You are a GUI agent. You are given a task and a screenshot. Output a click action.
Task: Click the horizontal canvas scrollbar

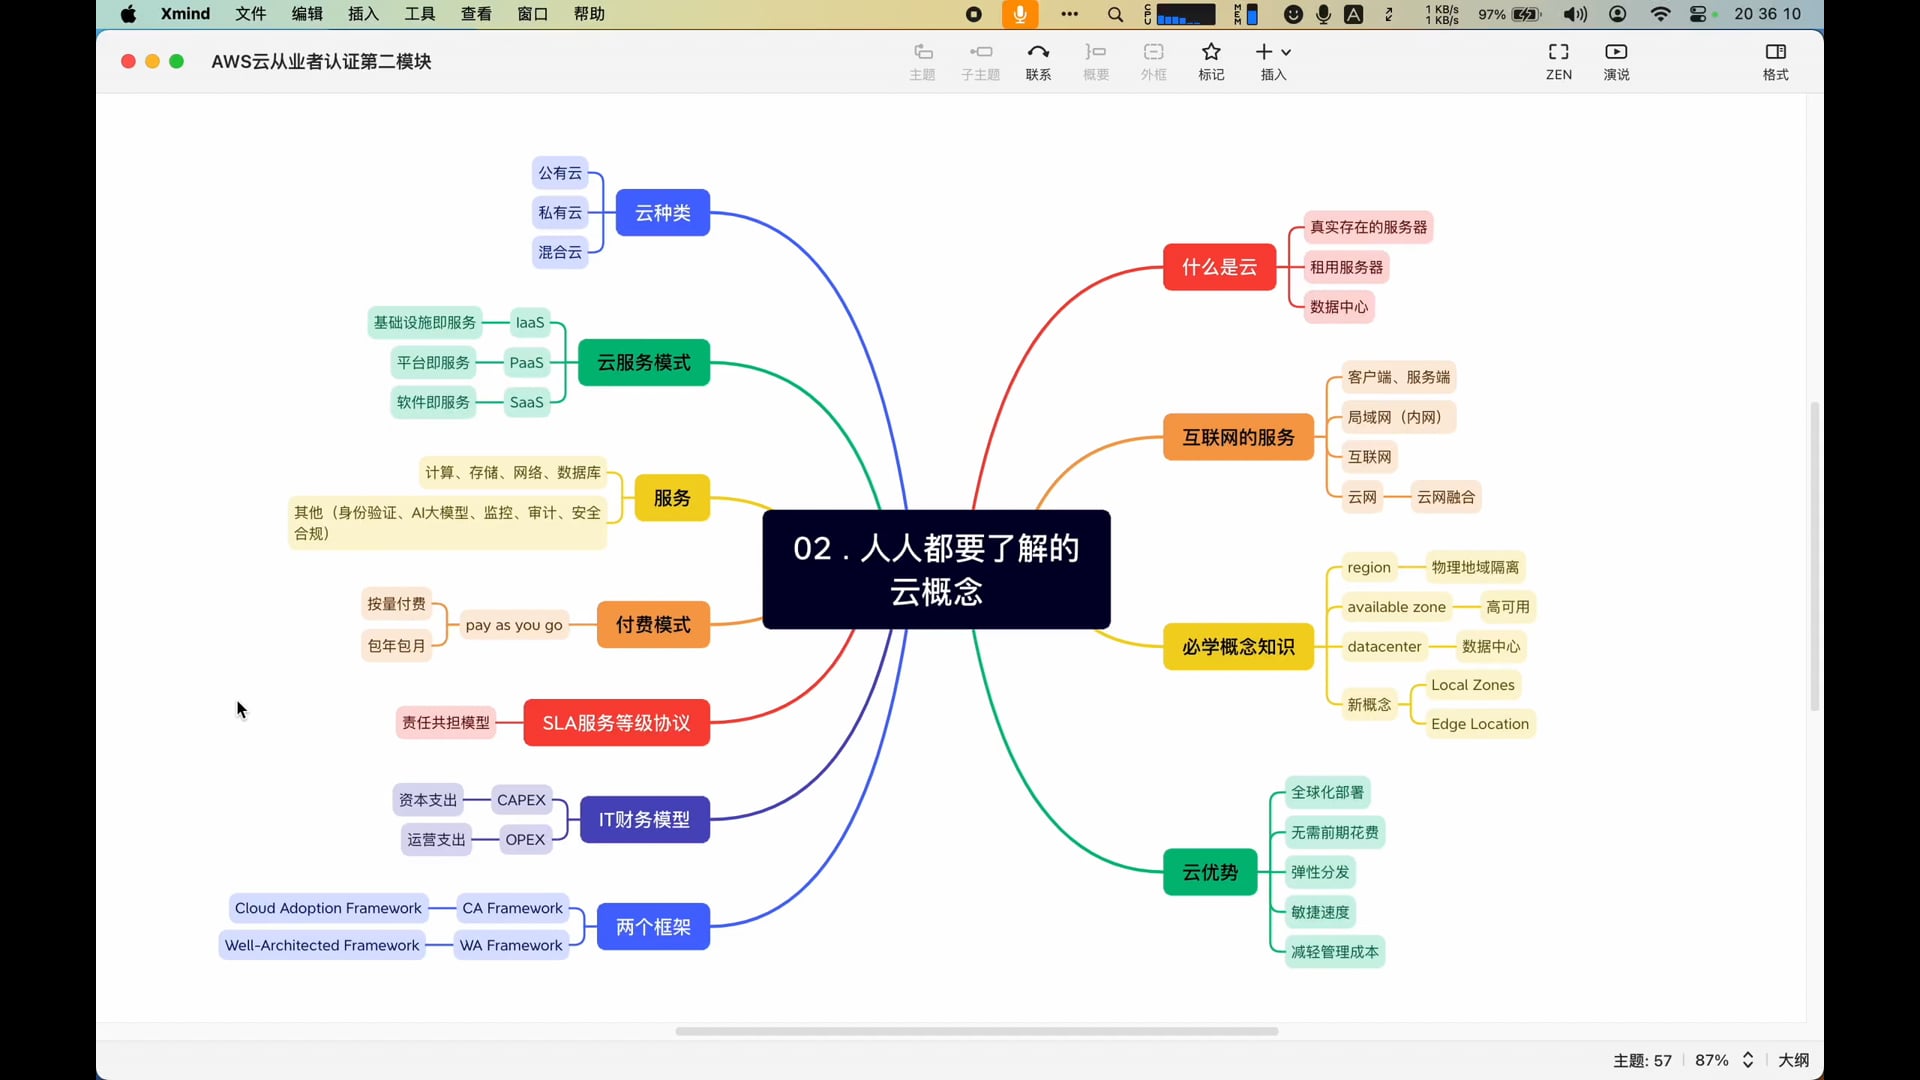tap(976, 1031)
